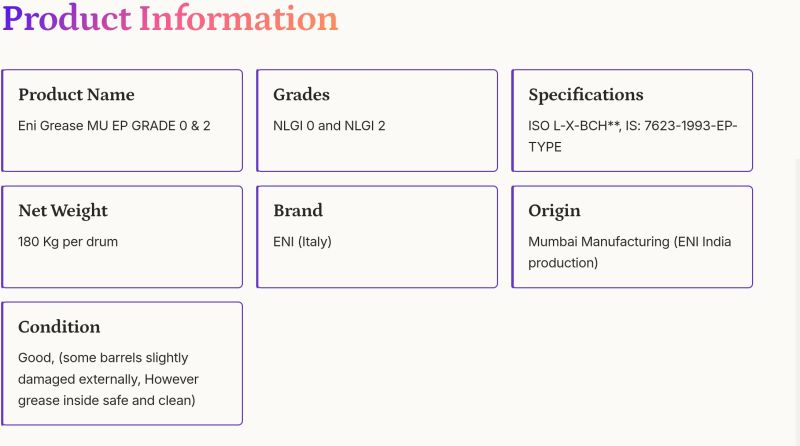
Task: Select the Specifications card title
Action: 585,95
